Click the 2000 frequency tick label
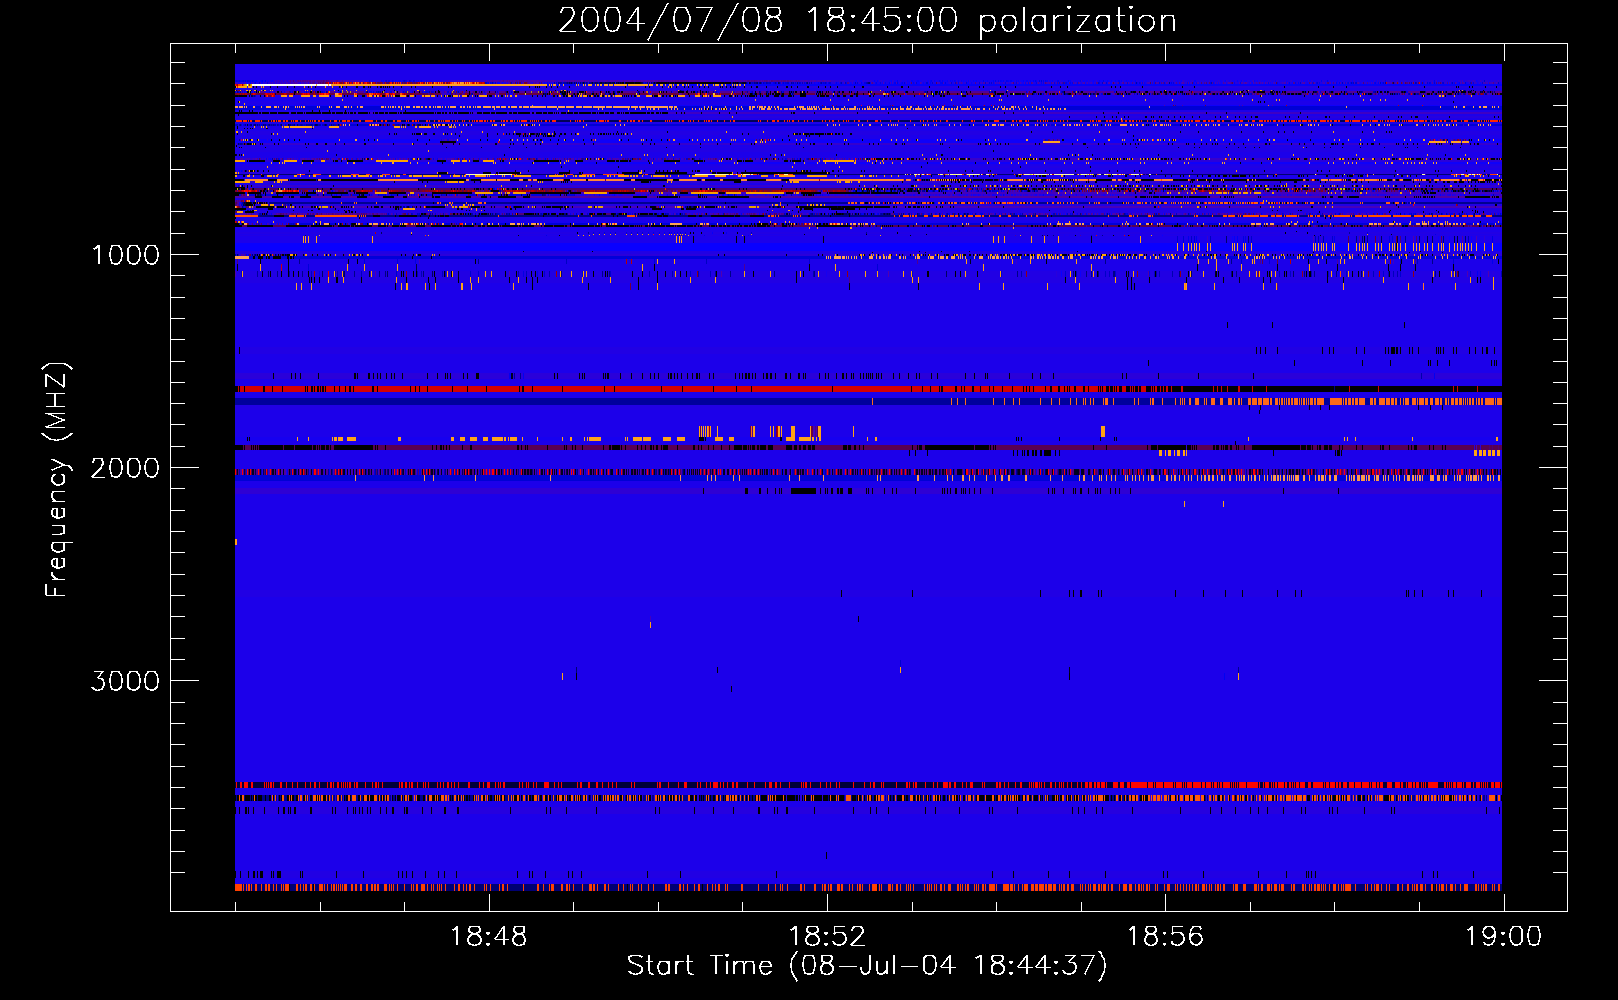Image resolution: width=1618 pixels, height=1000 pixels. click(x=125, y=468)
